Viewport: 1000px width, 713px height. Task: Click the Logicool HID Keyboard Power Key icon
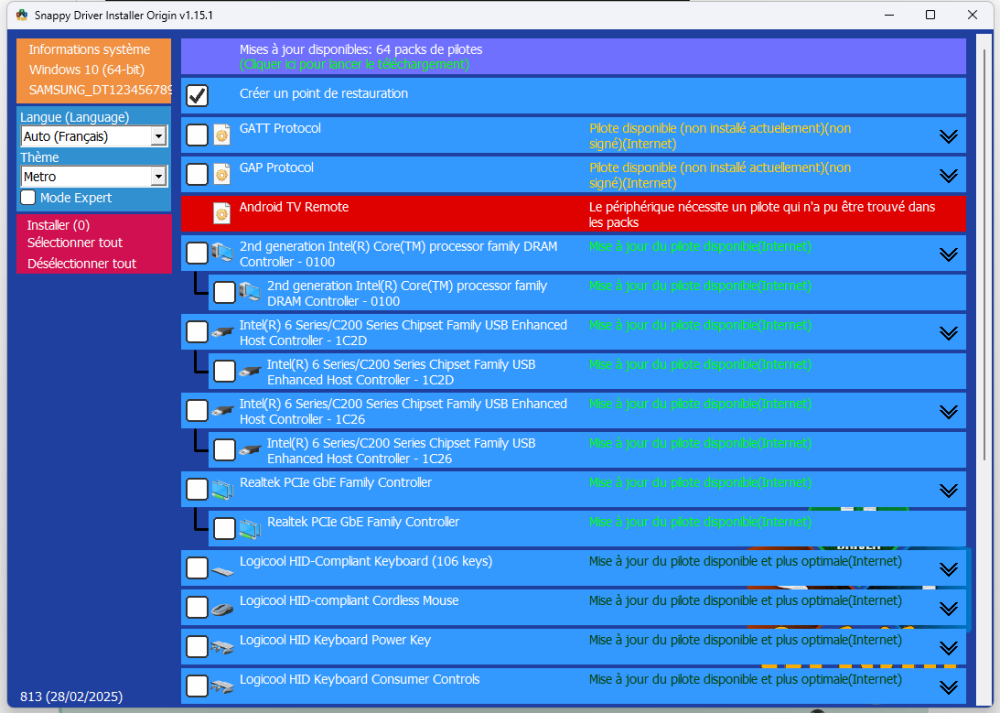coord(222,647)
